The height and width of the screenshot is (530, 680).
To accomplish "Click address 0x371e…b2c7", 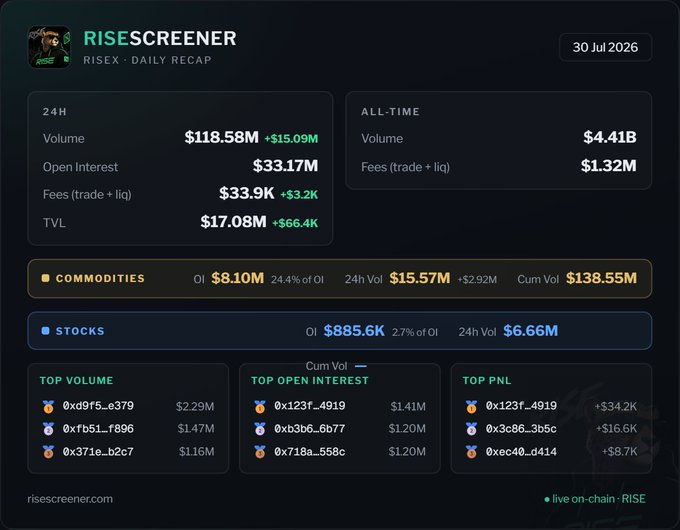I will 98,452.
